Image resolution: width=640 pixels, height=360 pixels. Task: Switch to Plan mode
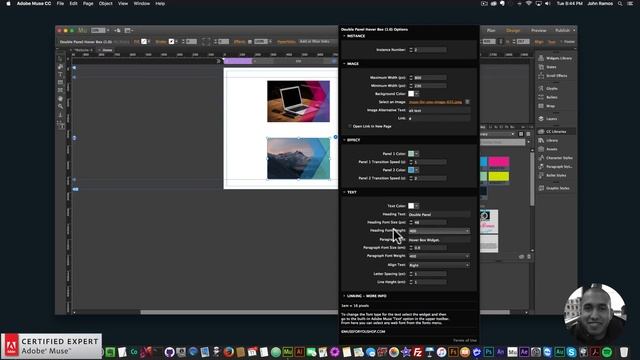coord(491,31)
